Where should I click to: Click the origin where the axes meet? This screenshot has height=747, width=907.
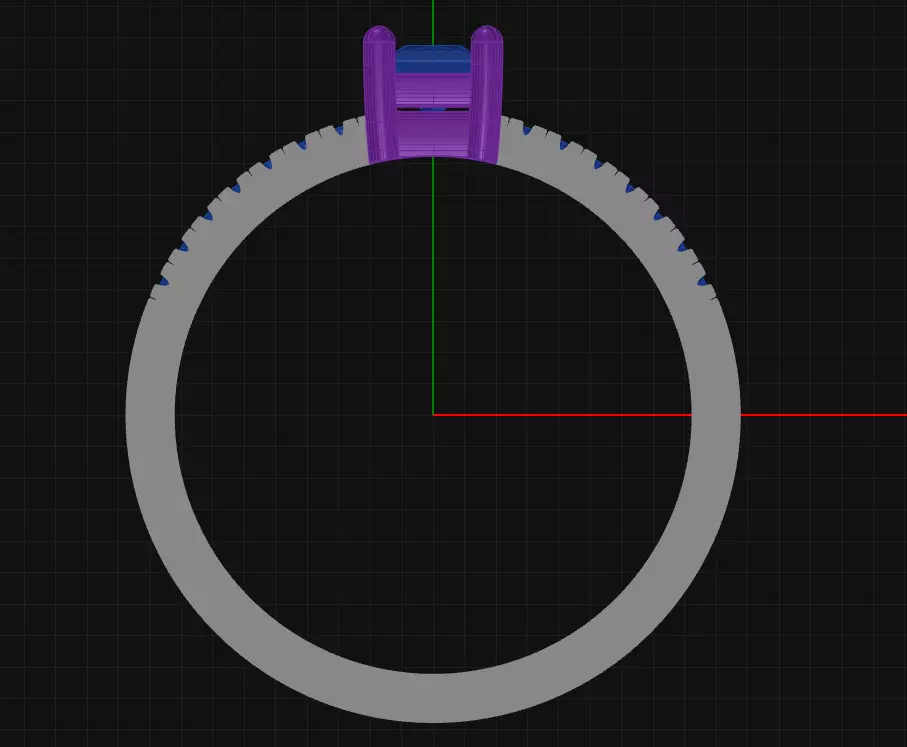433,415
